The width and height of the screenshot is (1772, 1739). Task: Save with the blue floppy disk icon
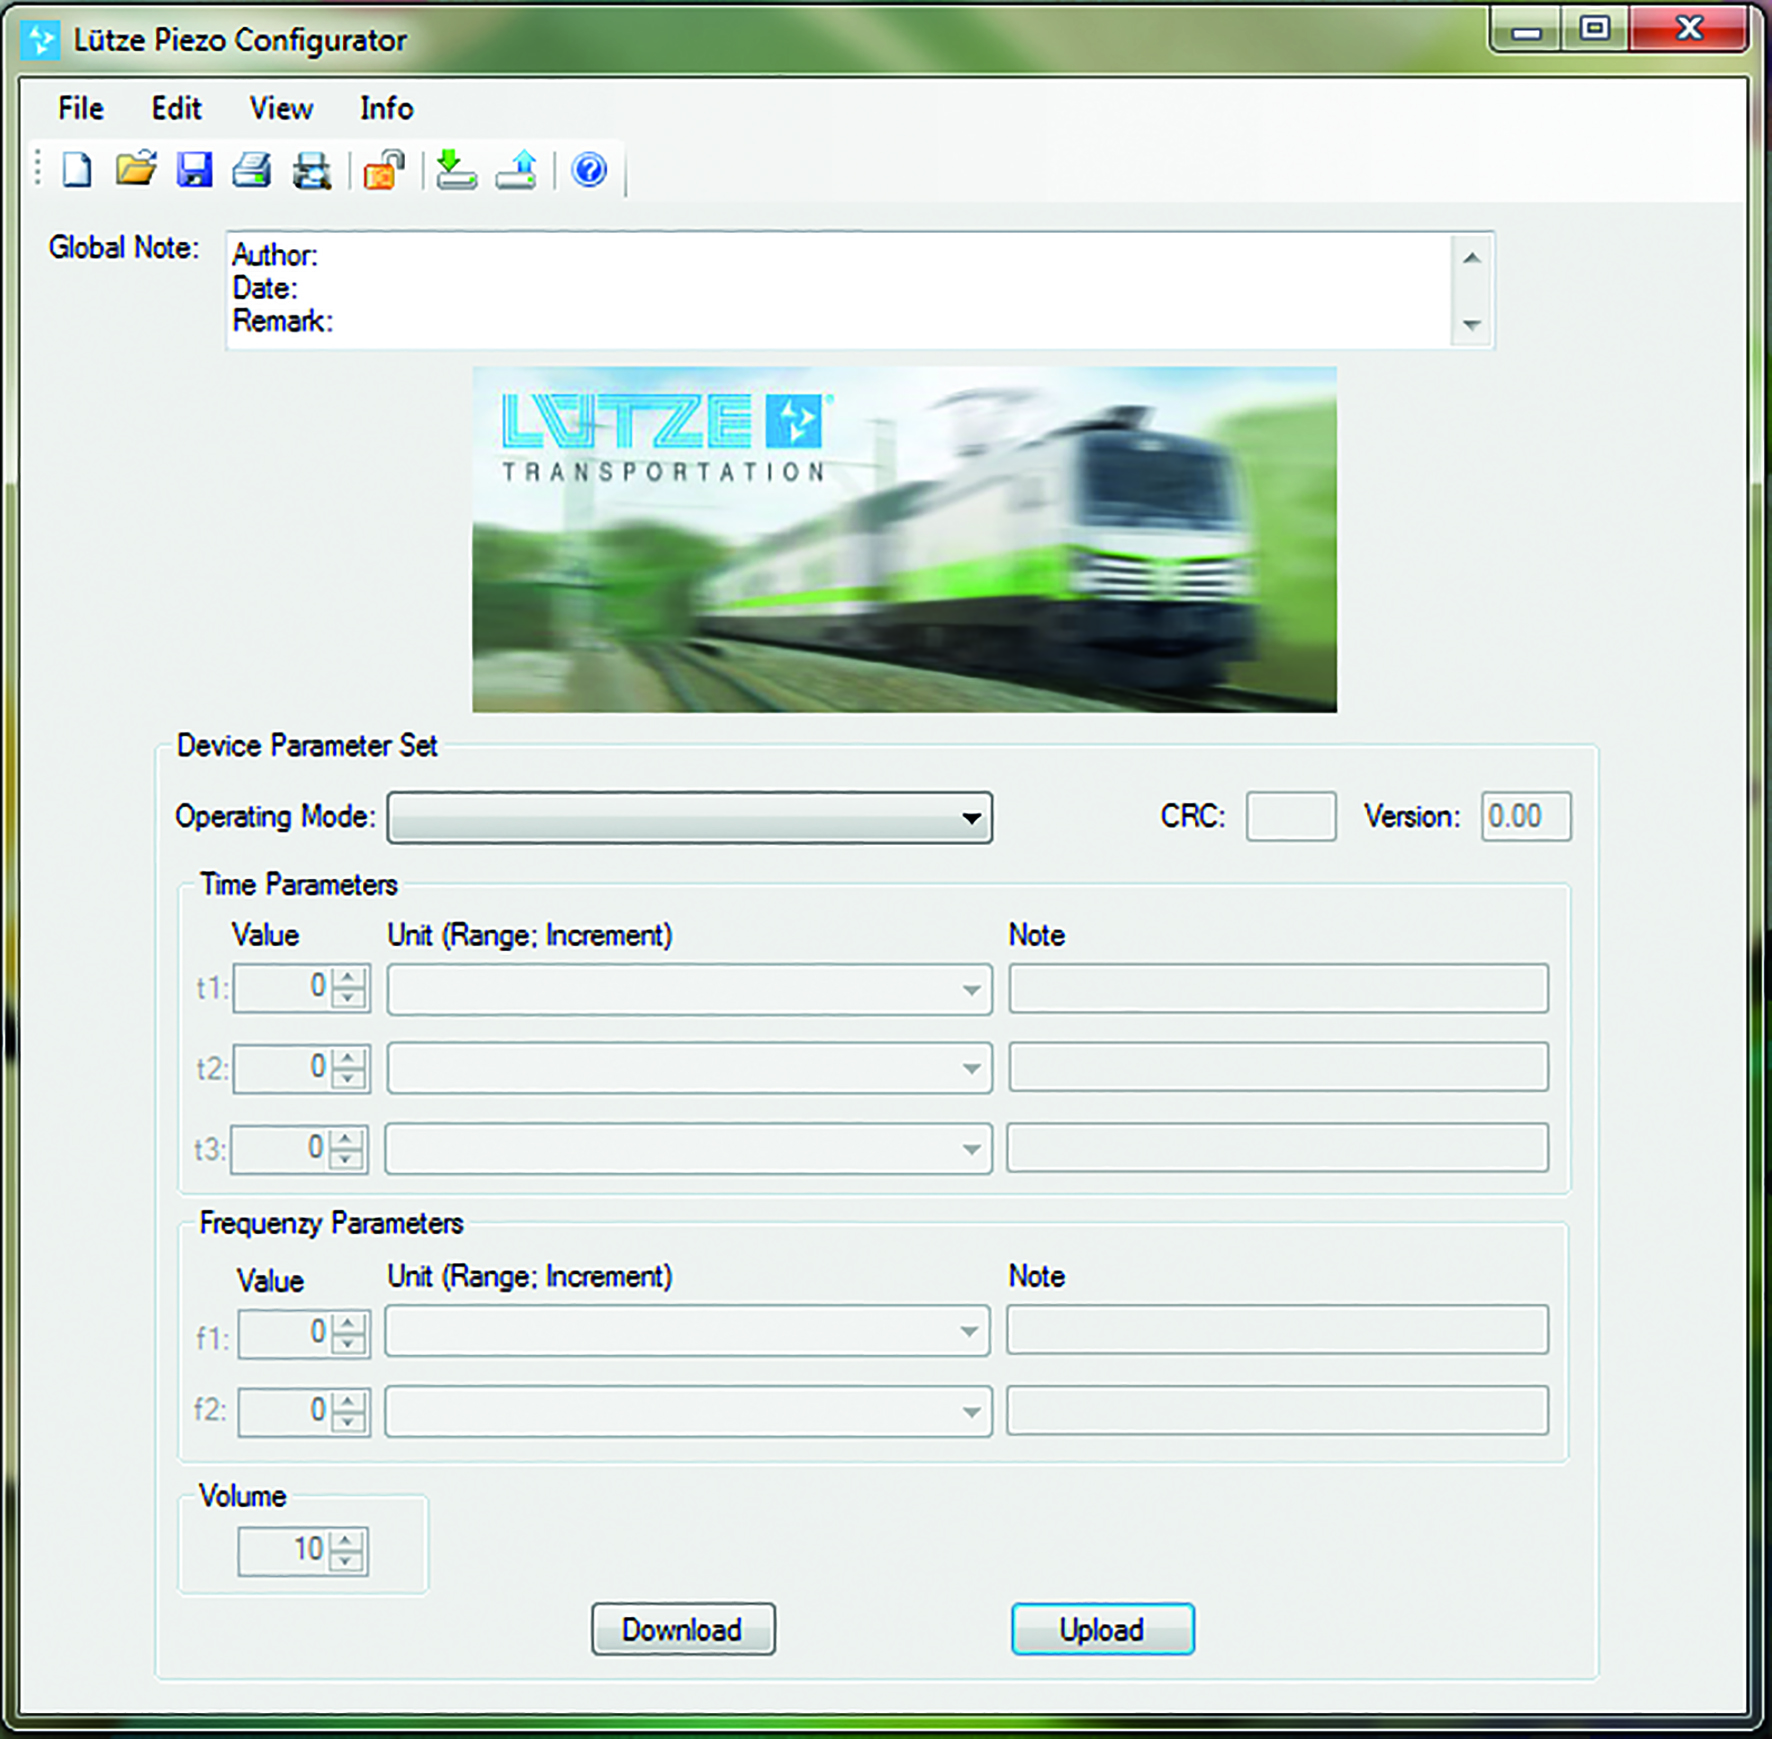[x=194, y=170]
